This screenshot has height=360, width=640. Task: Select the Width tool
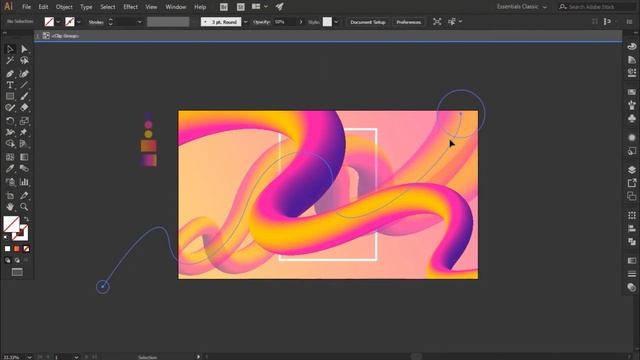pos(10,132)
